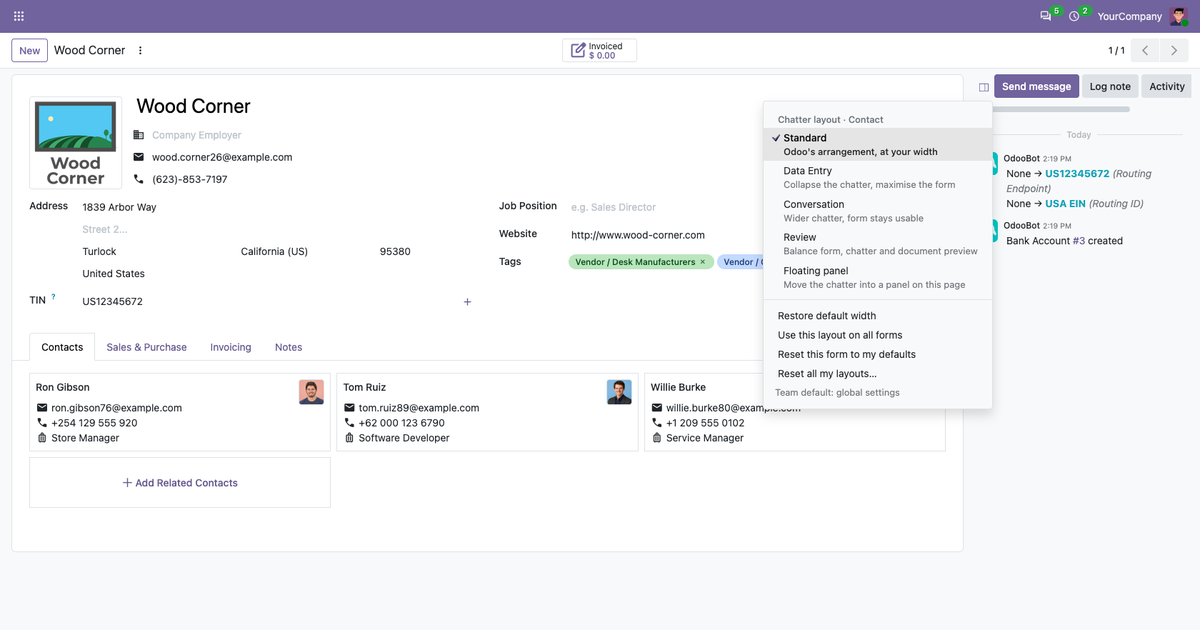Open the conversations messages icon
Image resolution: width=1200 pixels, height=630 pixels.
[x=1046, y=16]
